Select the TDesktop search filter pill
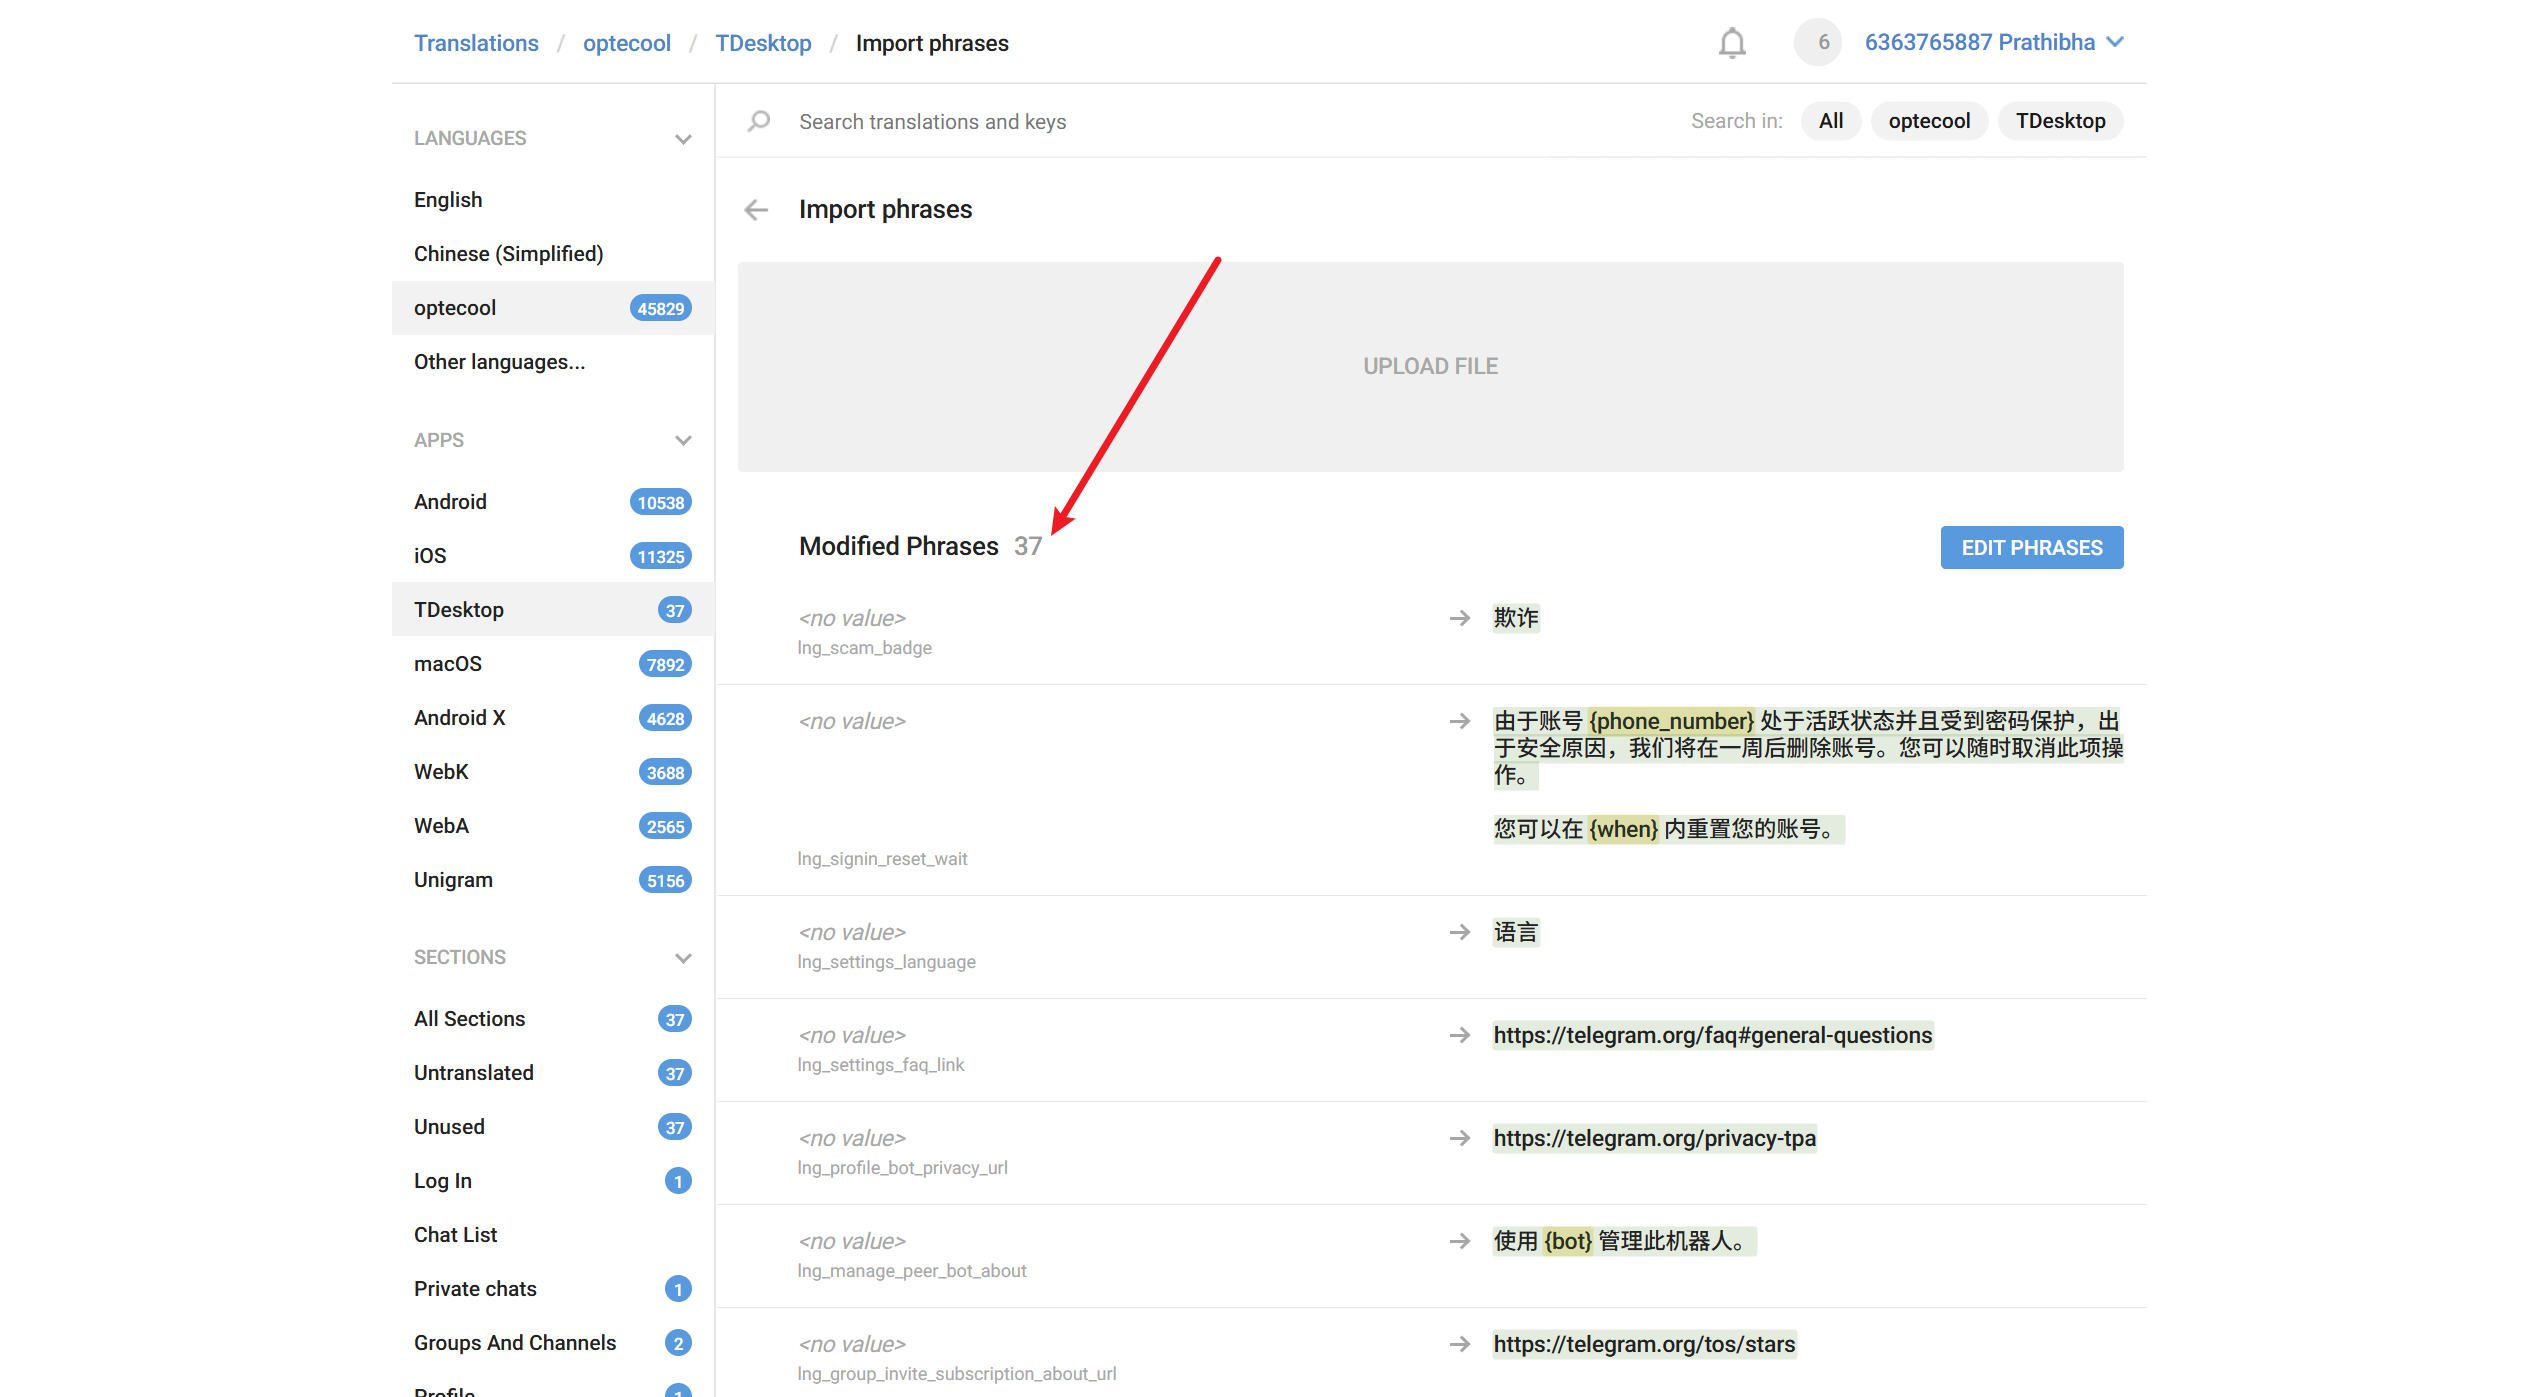The width and height of the screenshot is (2538, 1397). pos(2060,121)
